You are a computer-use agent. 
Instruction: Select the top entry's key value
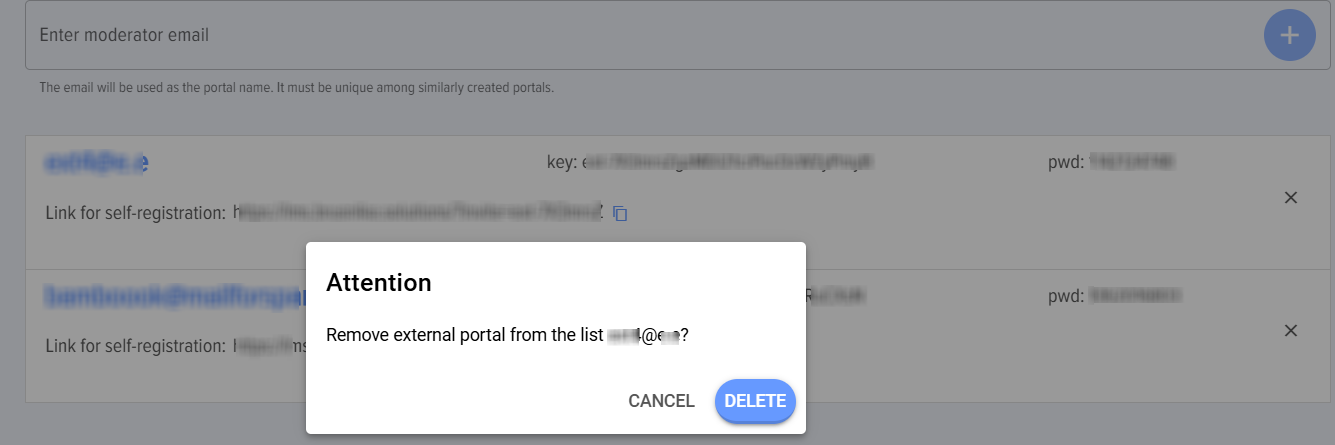(727, 161)
